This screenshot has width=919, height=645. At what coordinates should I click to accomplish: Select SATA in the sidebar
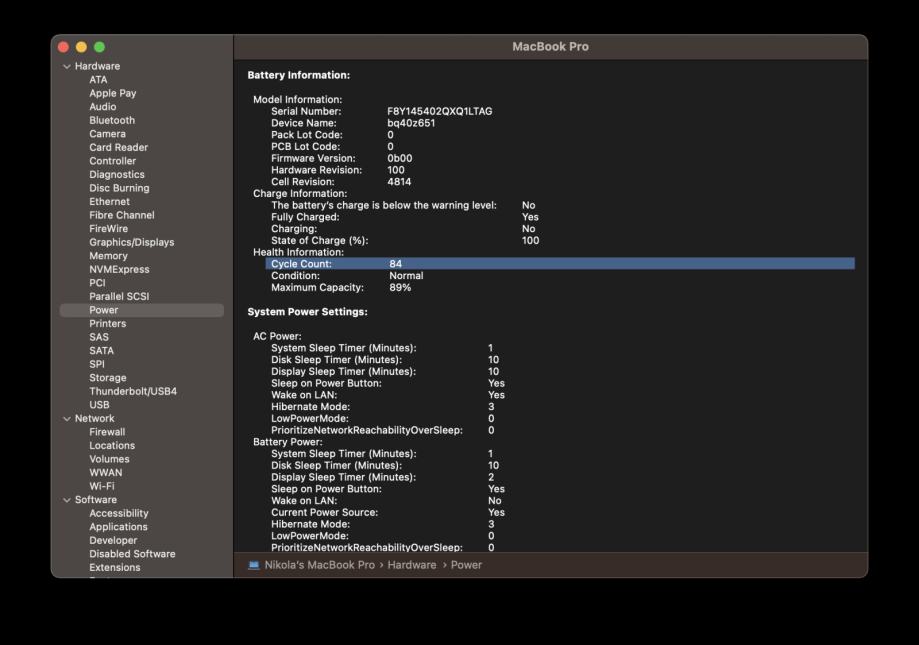tap(101, 350)
